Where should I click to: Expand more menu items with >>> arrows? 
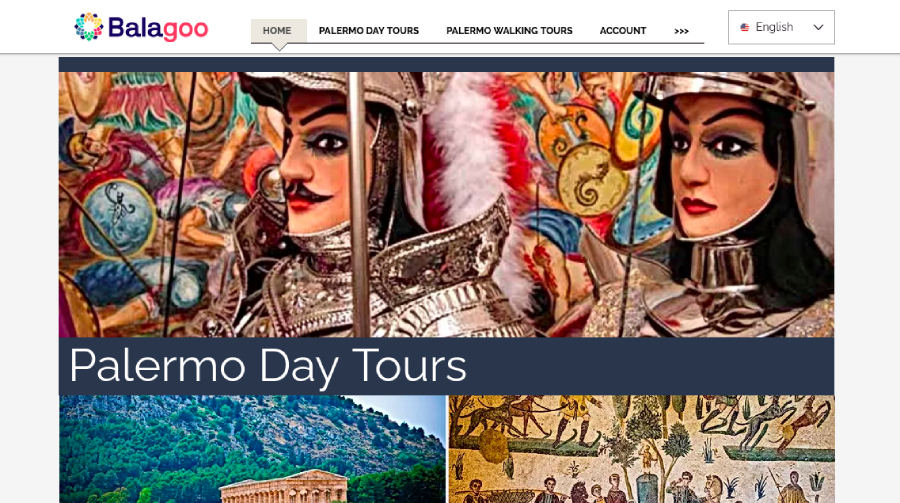[681, 32]
